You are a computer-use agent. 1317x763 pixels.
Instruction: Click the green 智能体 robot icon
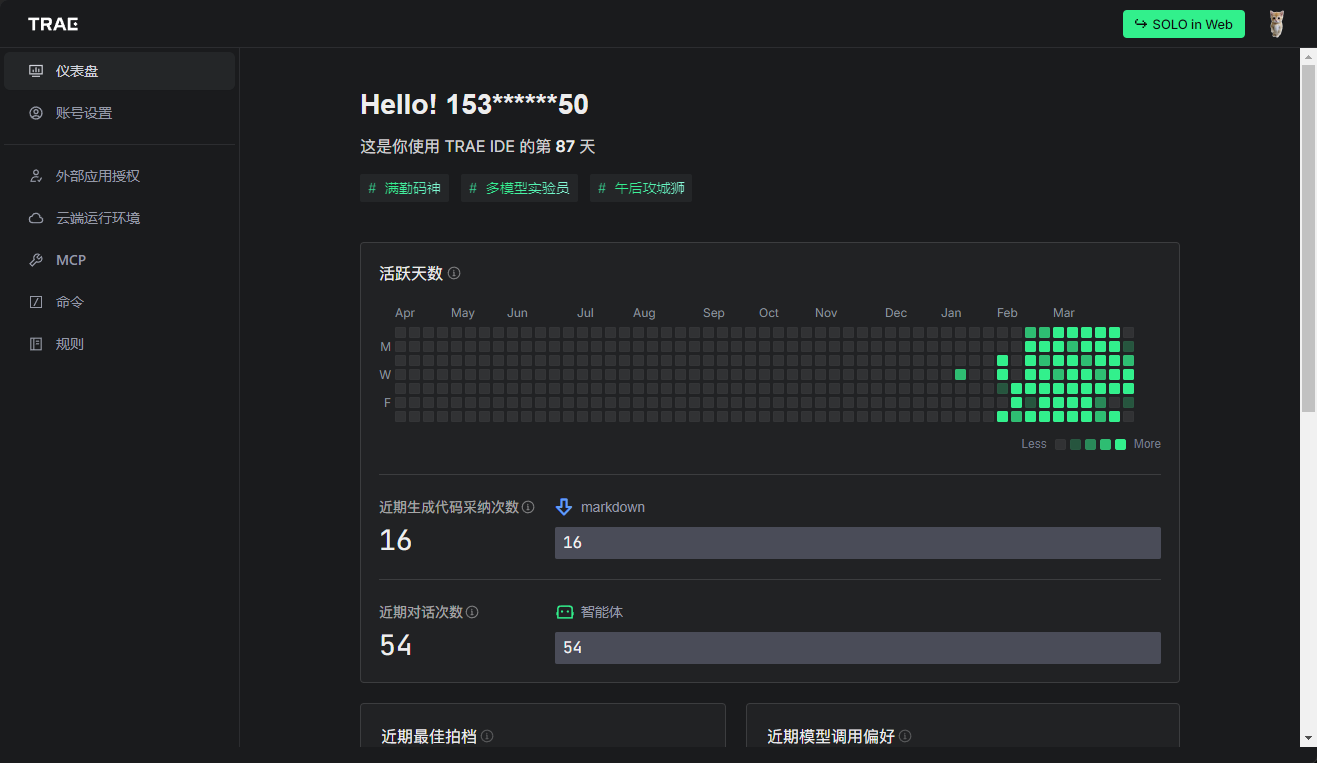pos(564,612)
